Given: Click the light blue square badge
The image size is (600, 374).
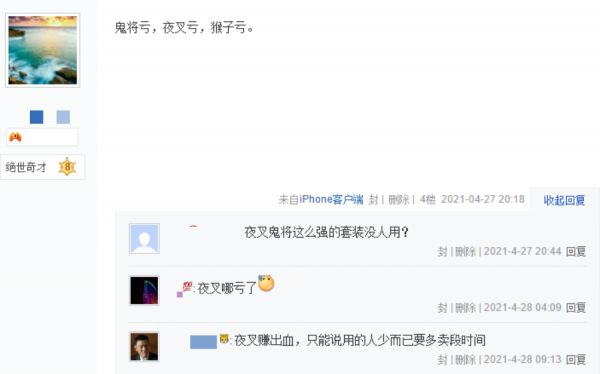Looking at the screenshot, I should point(63,117).
